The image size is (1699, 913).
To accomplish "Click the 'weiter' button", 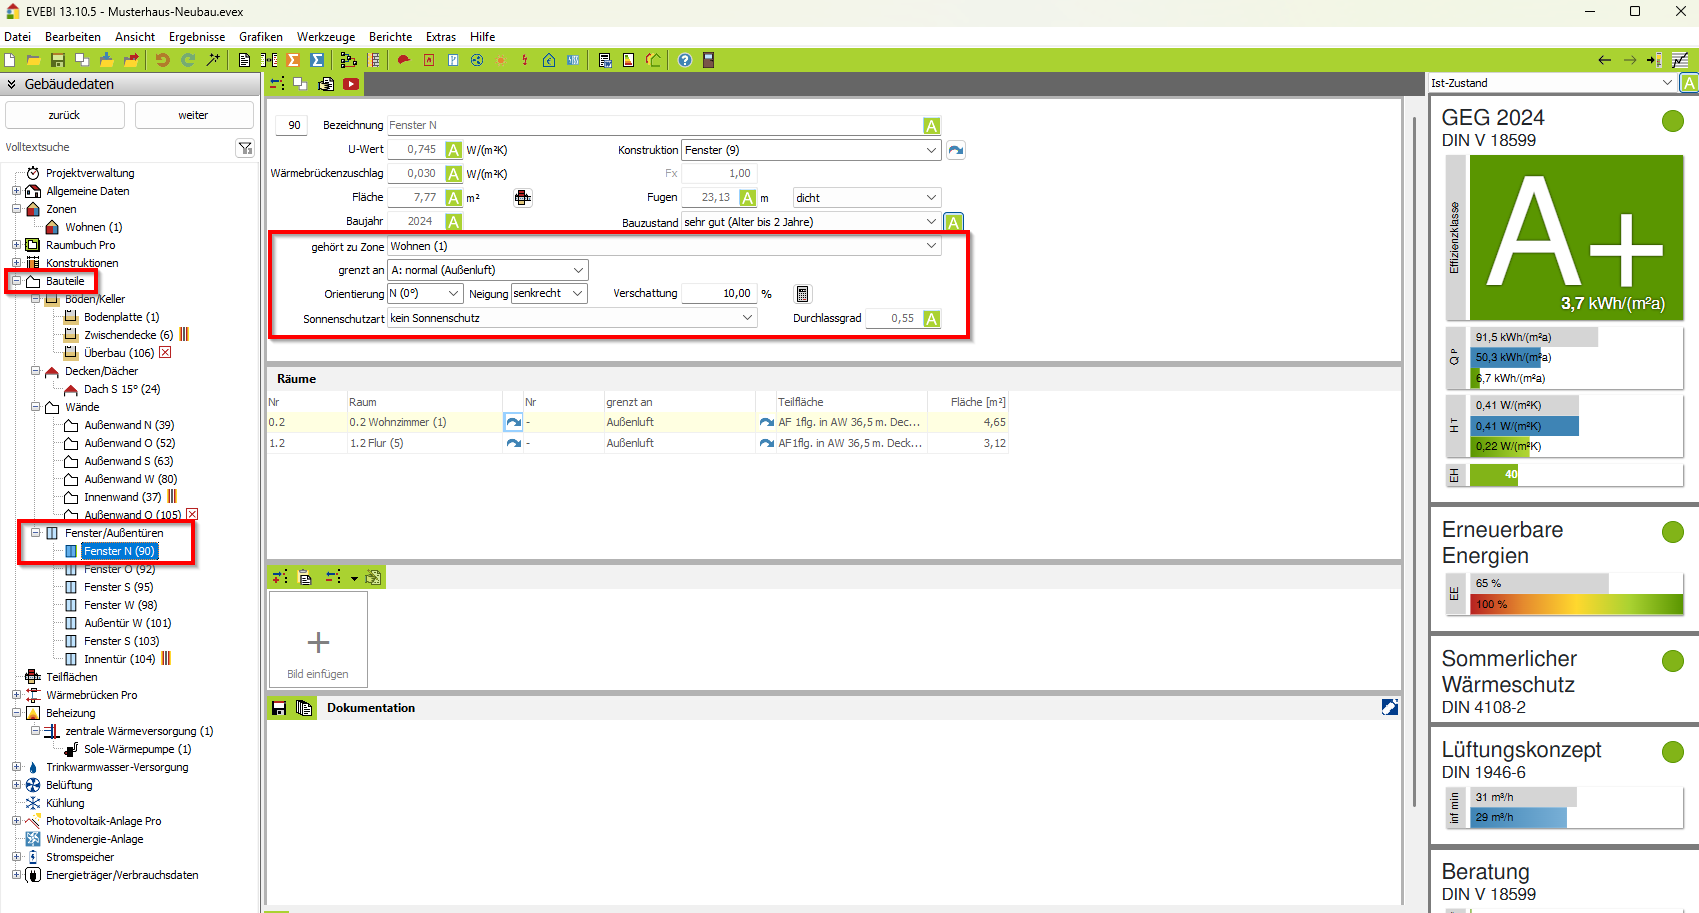I will (193, 115).
